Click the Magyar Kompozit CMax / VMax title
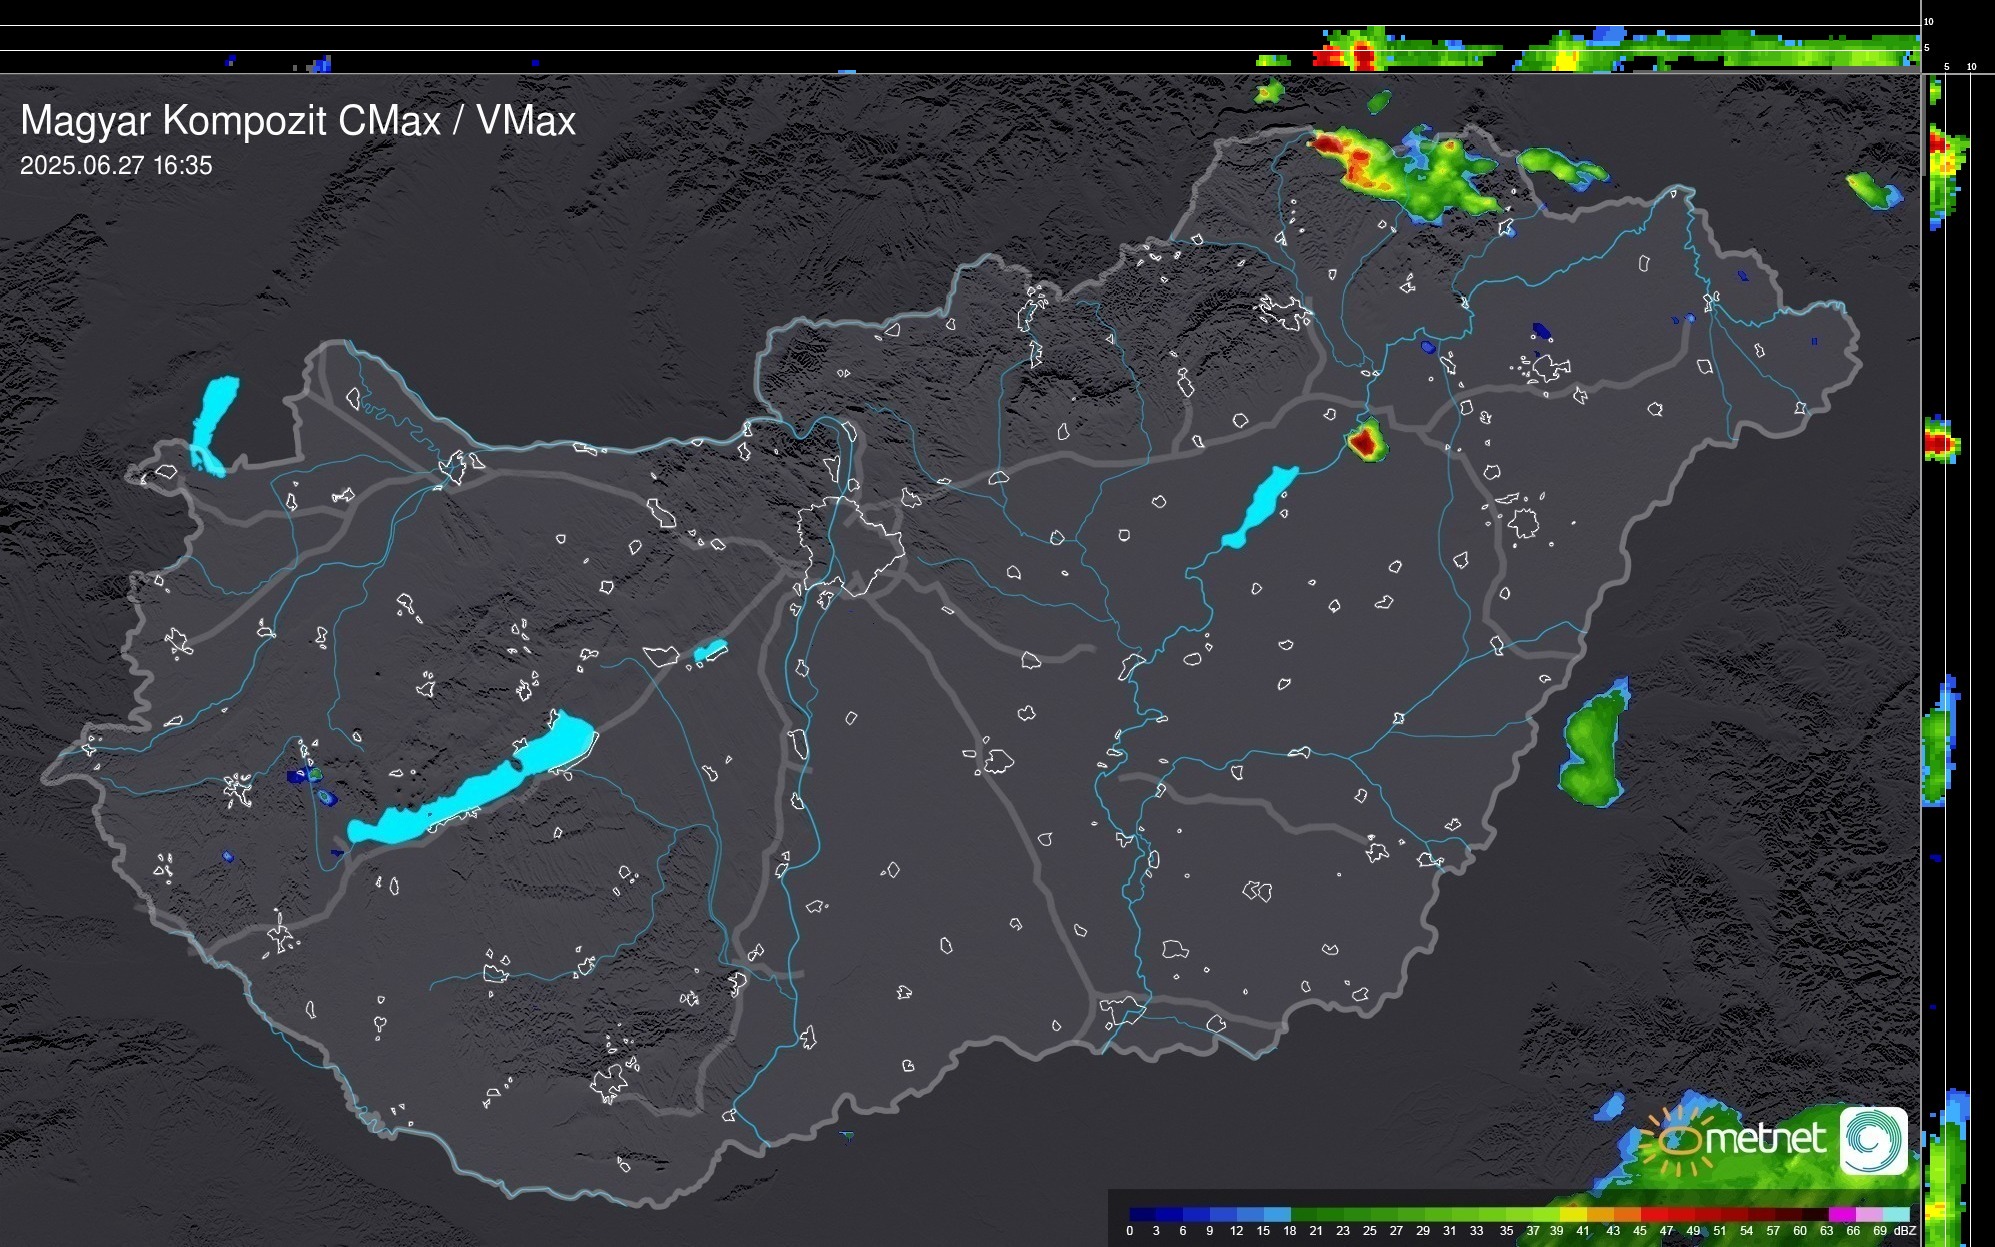Viewport: 1995px width, 1247px height. (x=297, y=120)
